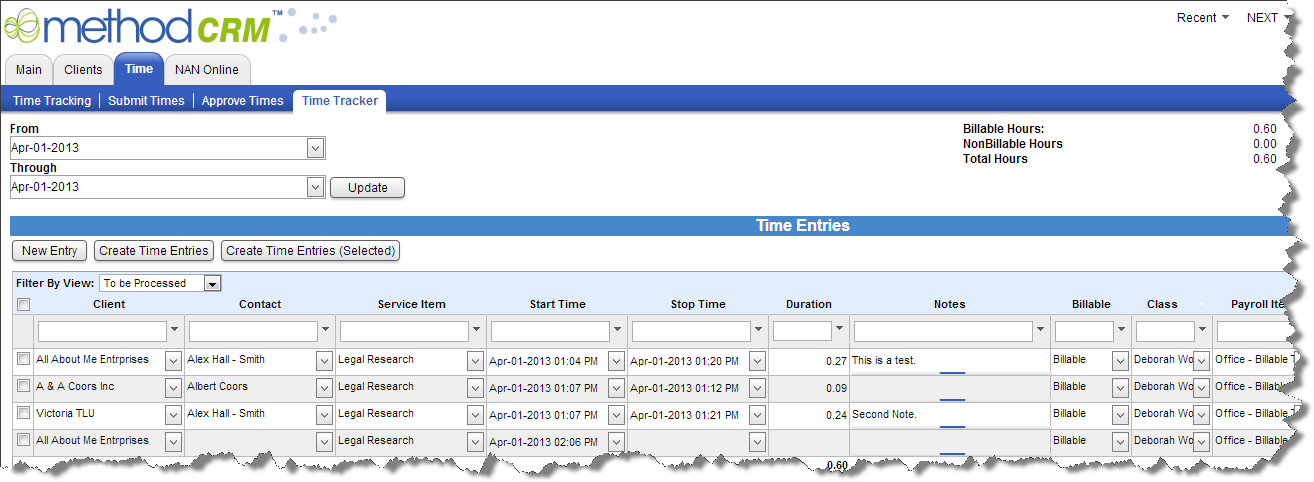Click the New Entry button
This screenshot has height=482, width=1314.
[x=49, y=251]
